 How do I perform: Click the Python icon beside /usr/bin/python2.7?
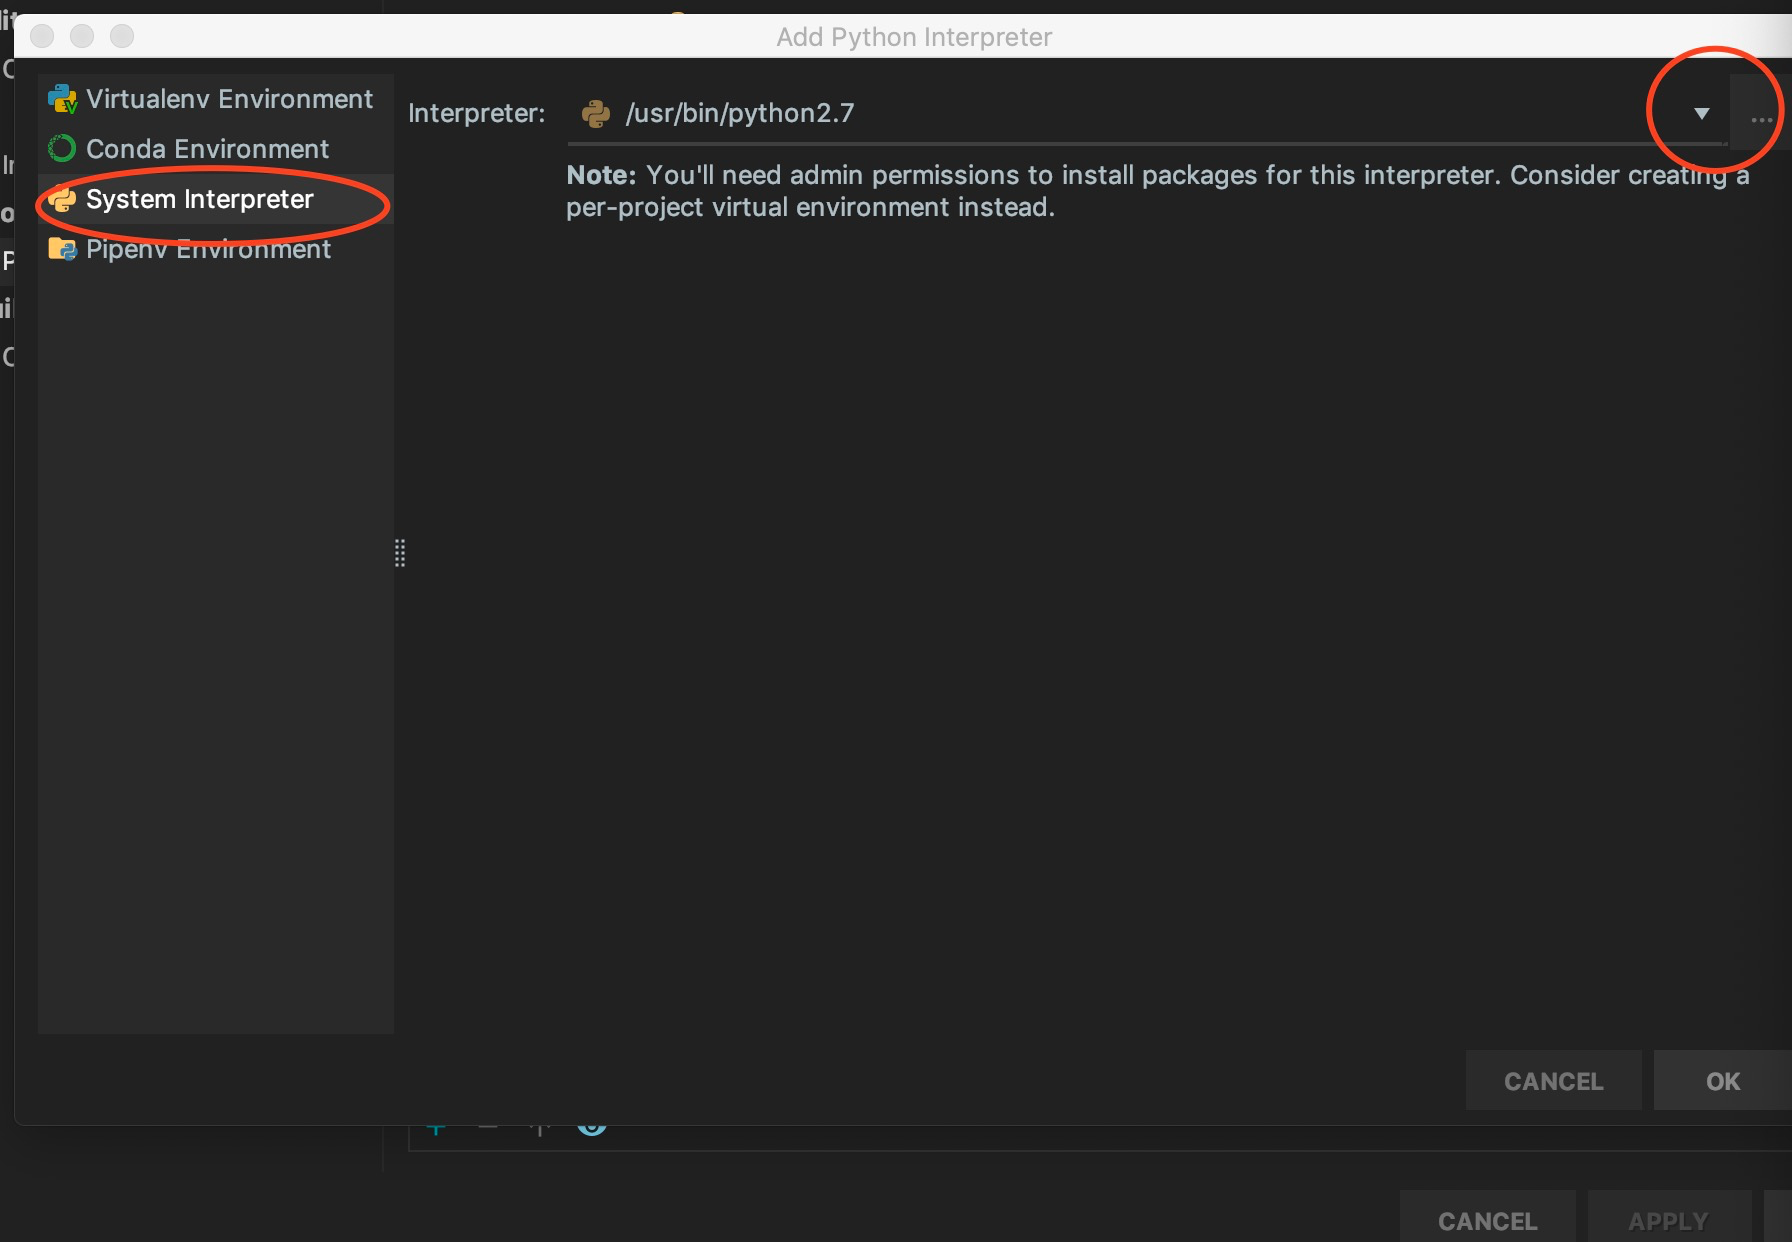[597, 113]
